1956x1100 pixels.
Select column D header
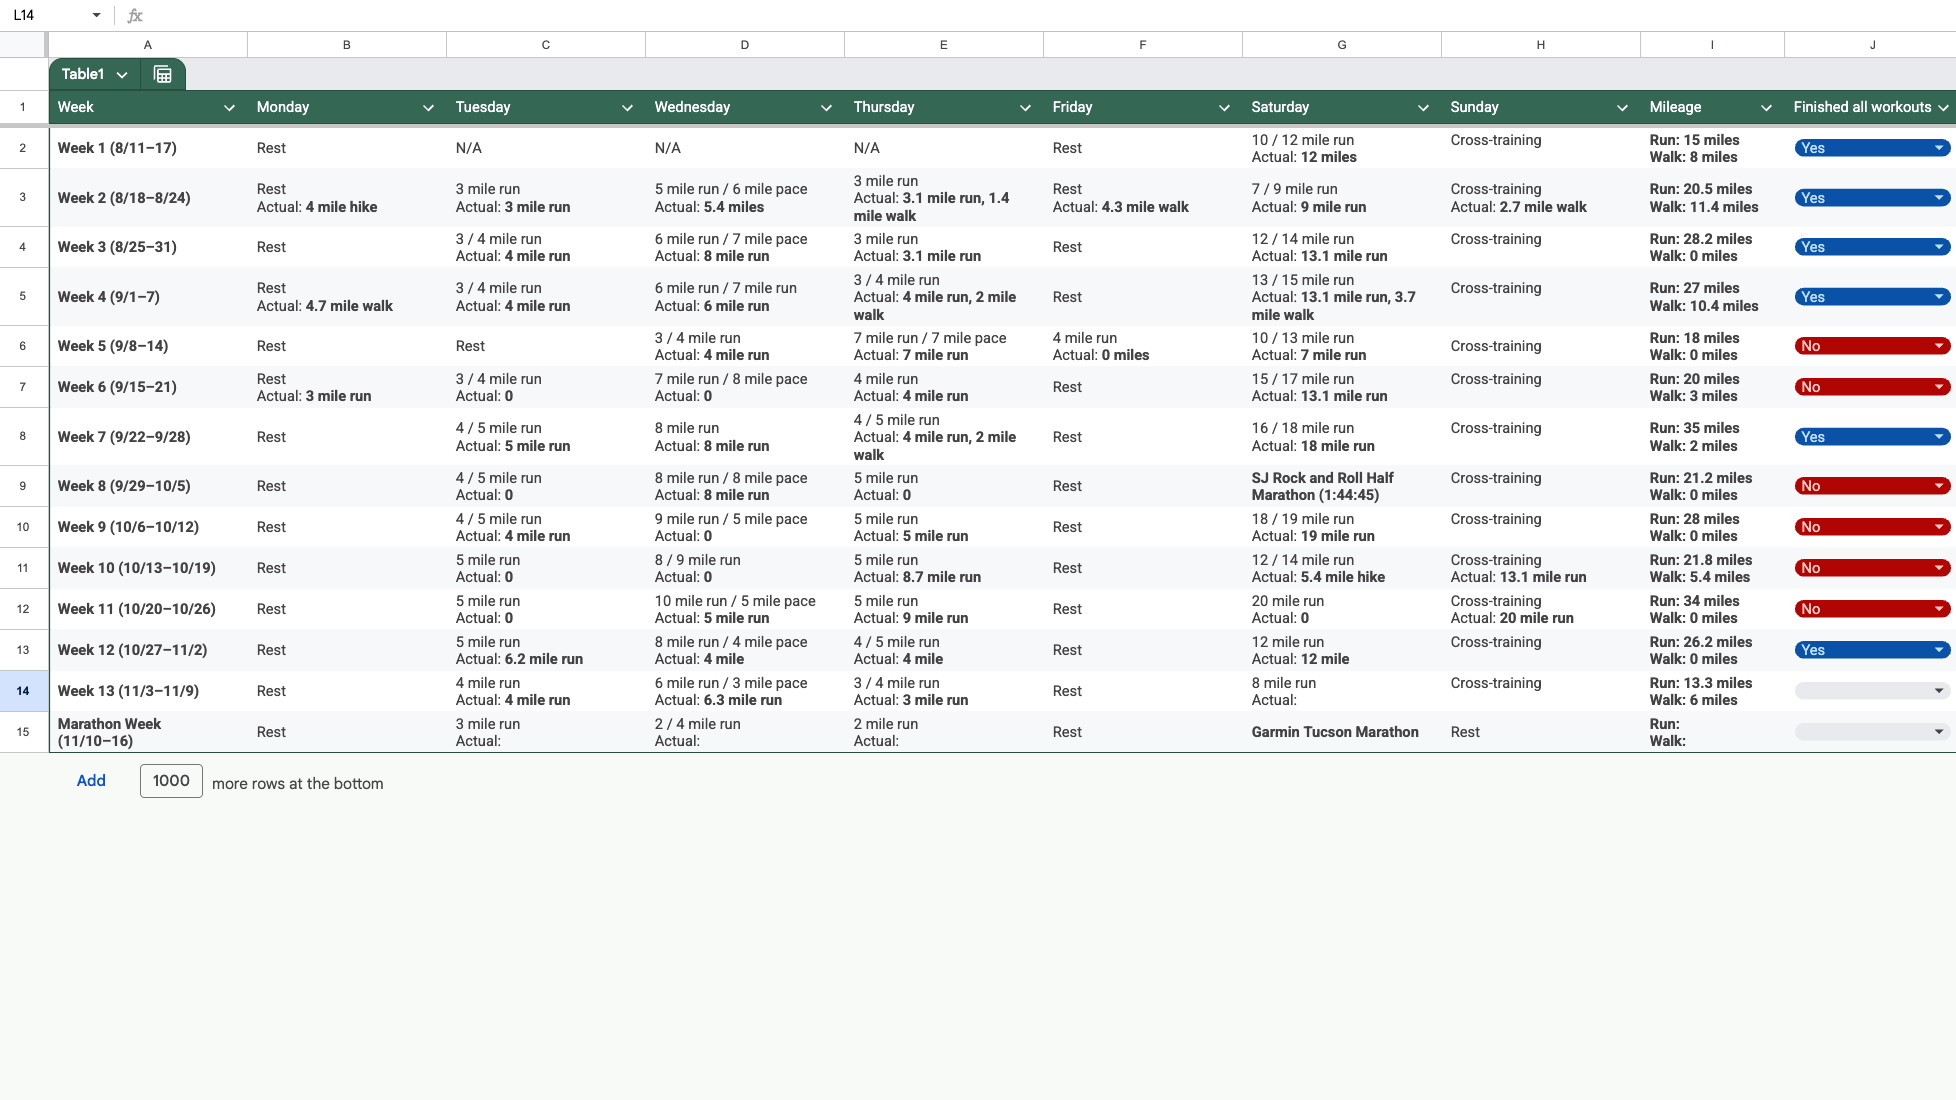(744, 44)
